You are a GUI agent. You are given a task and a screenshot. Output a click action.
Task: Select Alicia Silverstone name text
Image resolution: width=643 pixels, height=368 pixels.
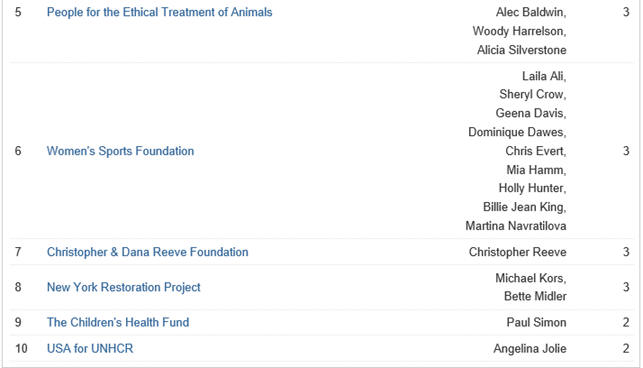pyautogui.click(x=522, y=50)
